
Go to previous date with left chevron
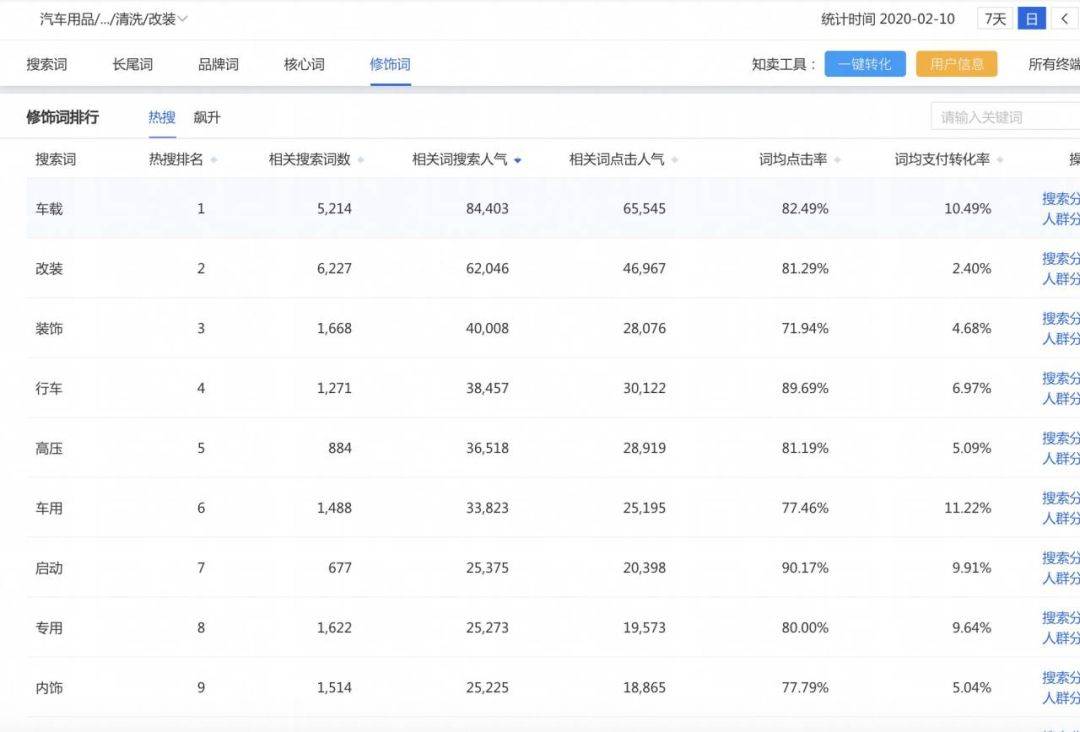point(1065,19)
